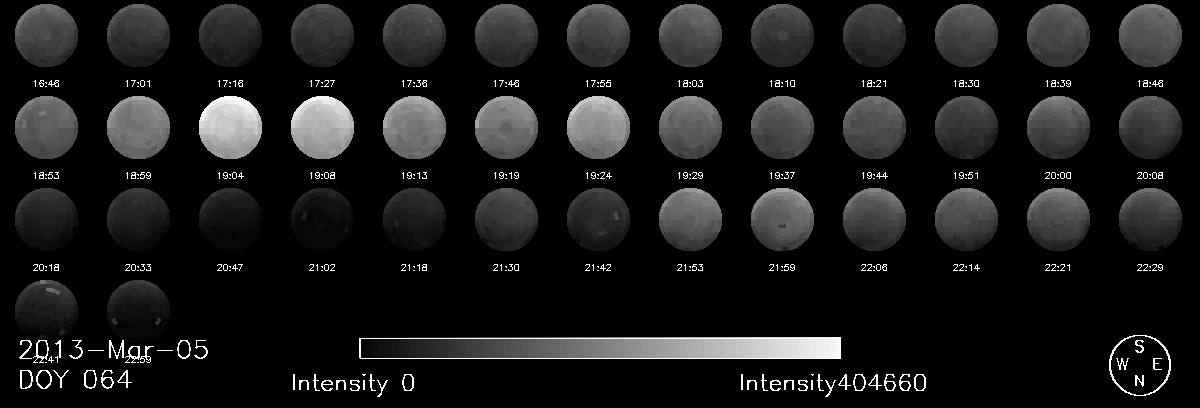Image resolution: width=1200 pixels, height=408 pixels.
Task: Select the 20:18 disk thumbnail
Action: pyautogui.click(x=46, y=218)
